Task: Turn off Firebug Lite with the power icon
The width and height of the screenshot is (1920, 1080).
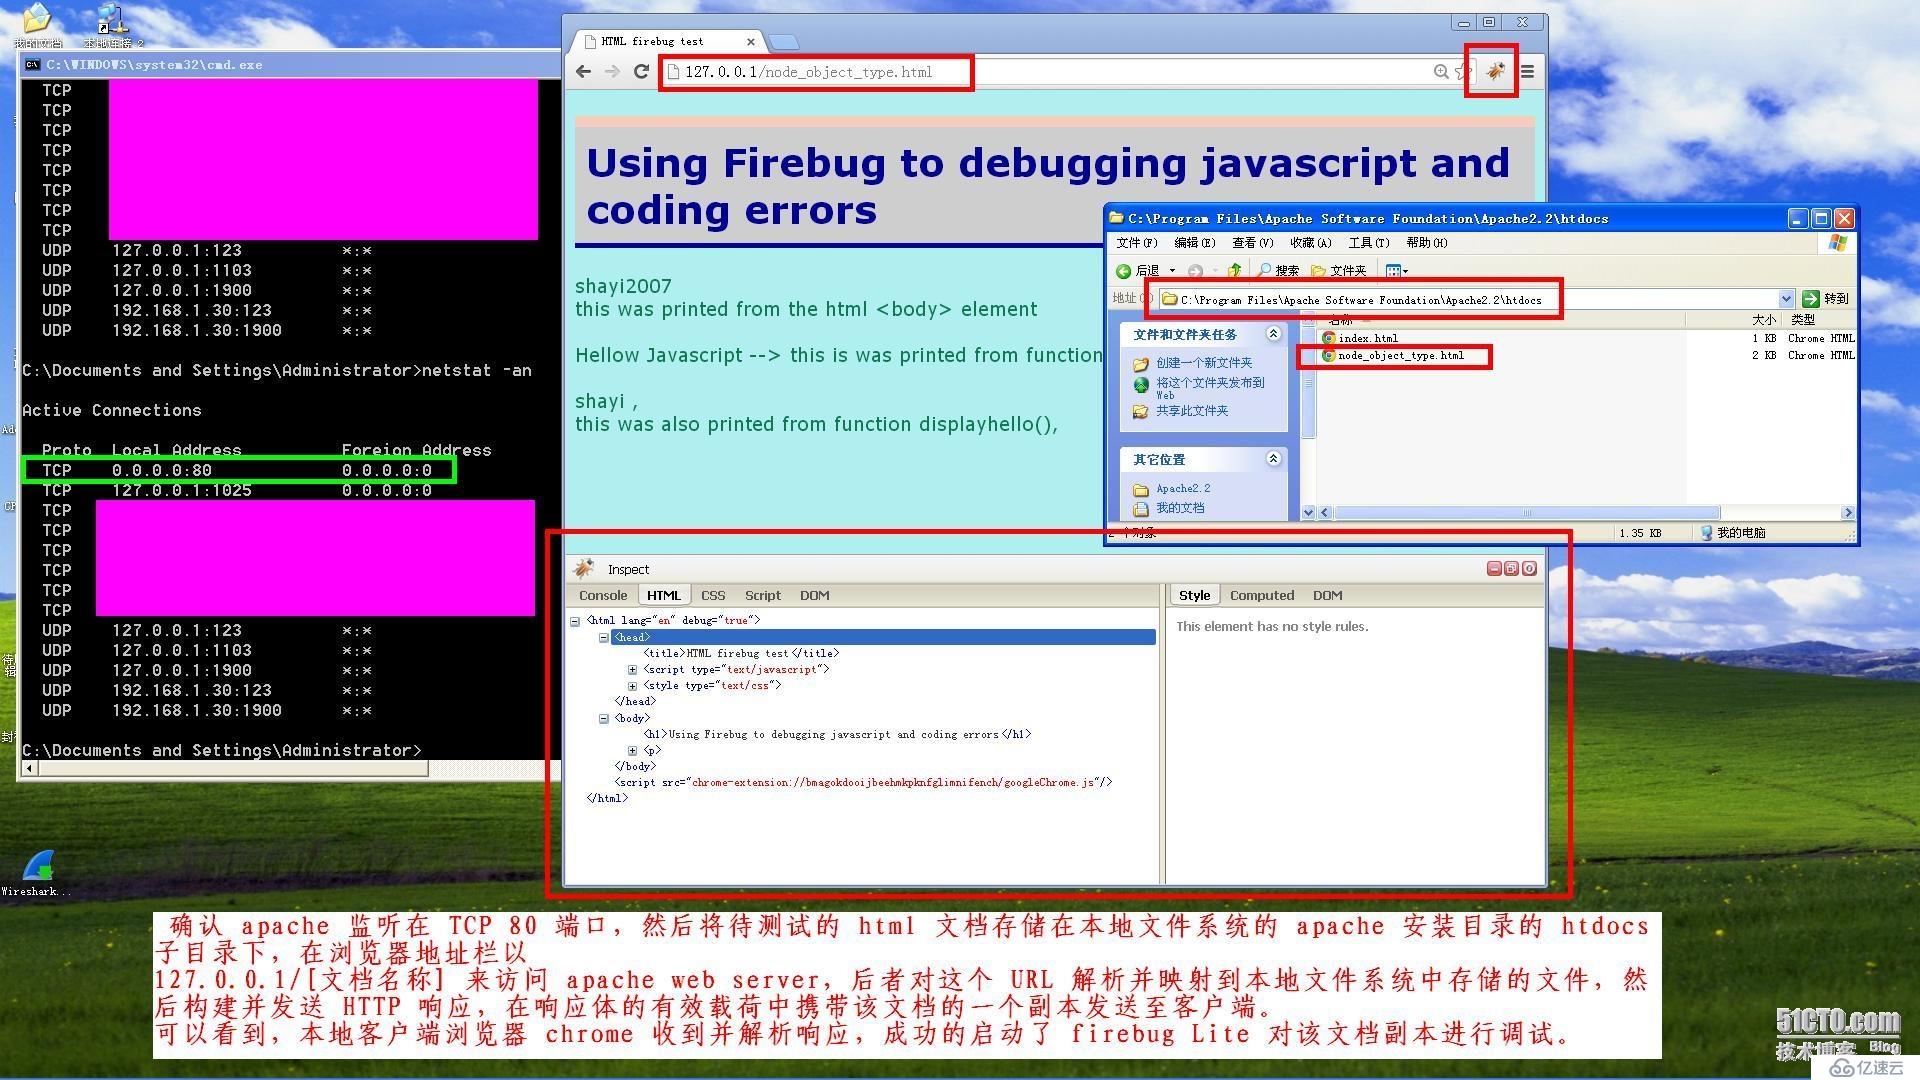Action: click(1529, 568)
